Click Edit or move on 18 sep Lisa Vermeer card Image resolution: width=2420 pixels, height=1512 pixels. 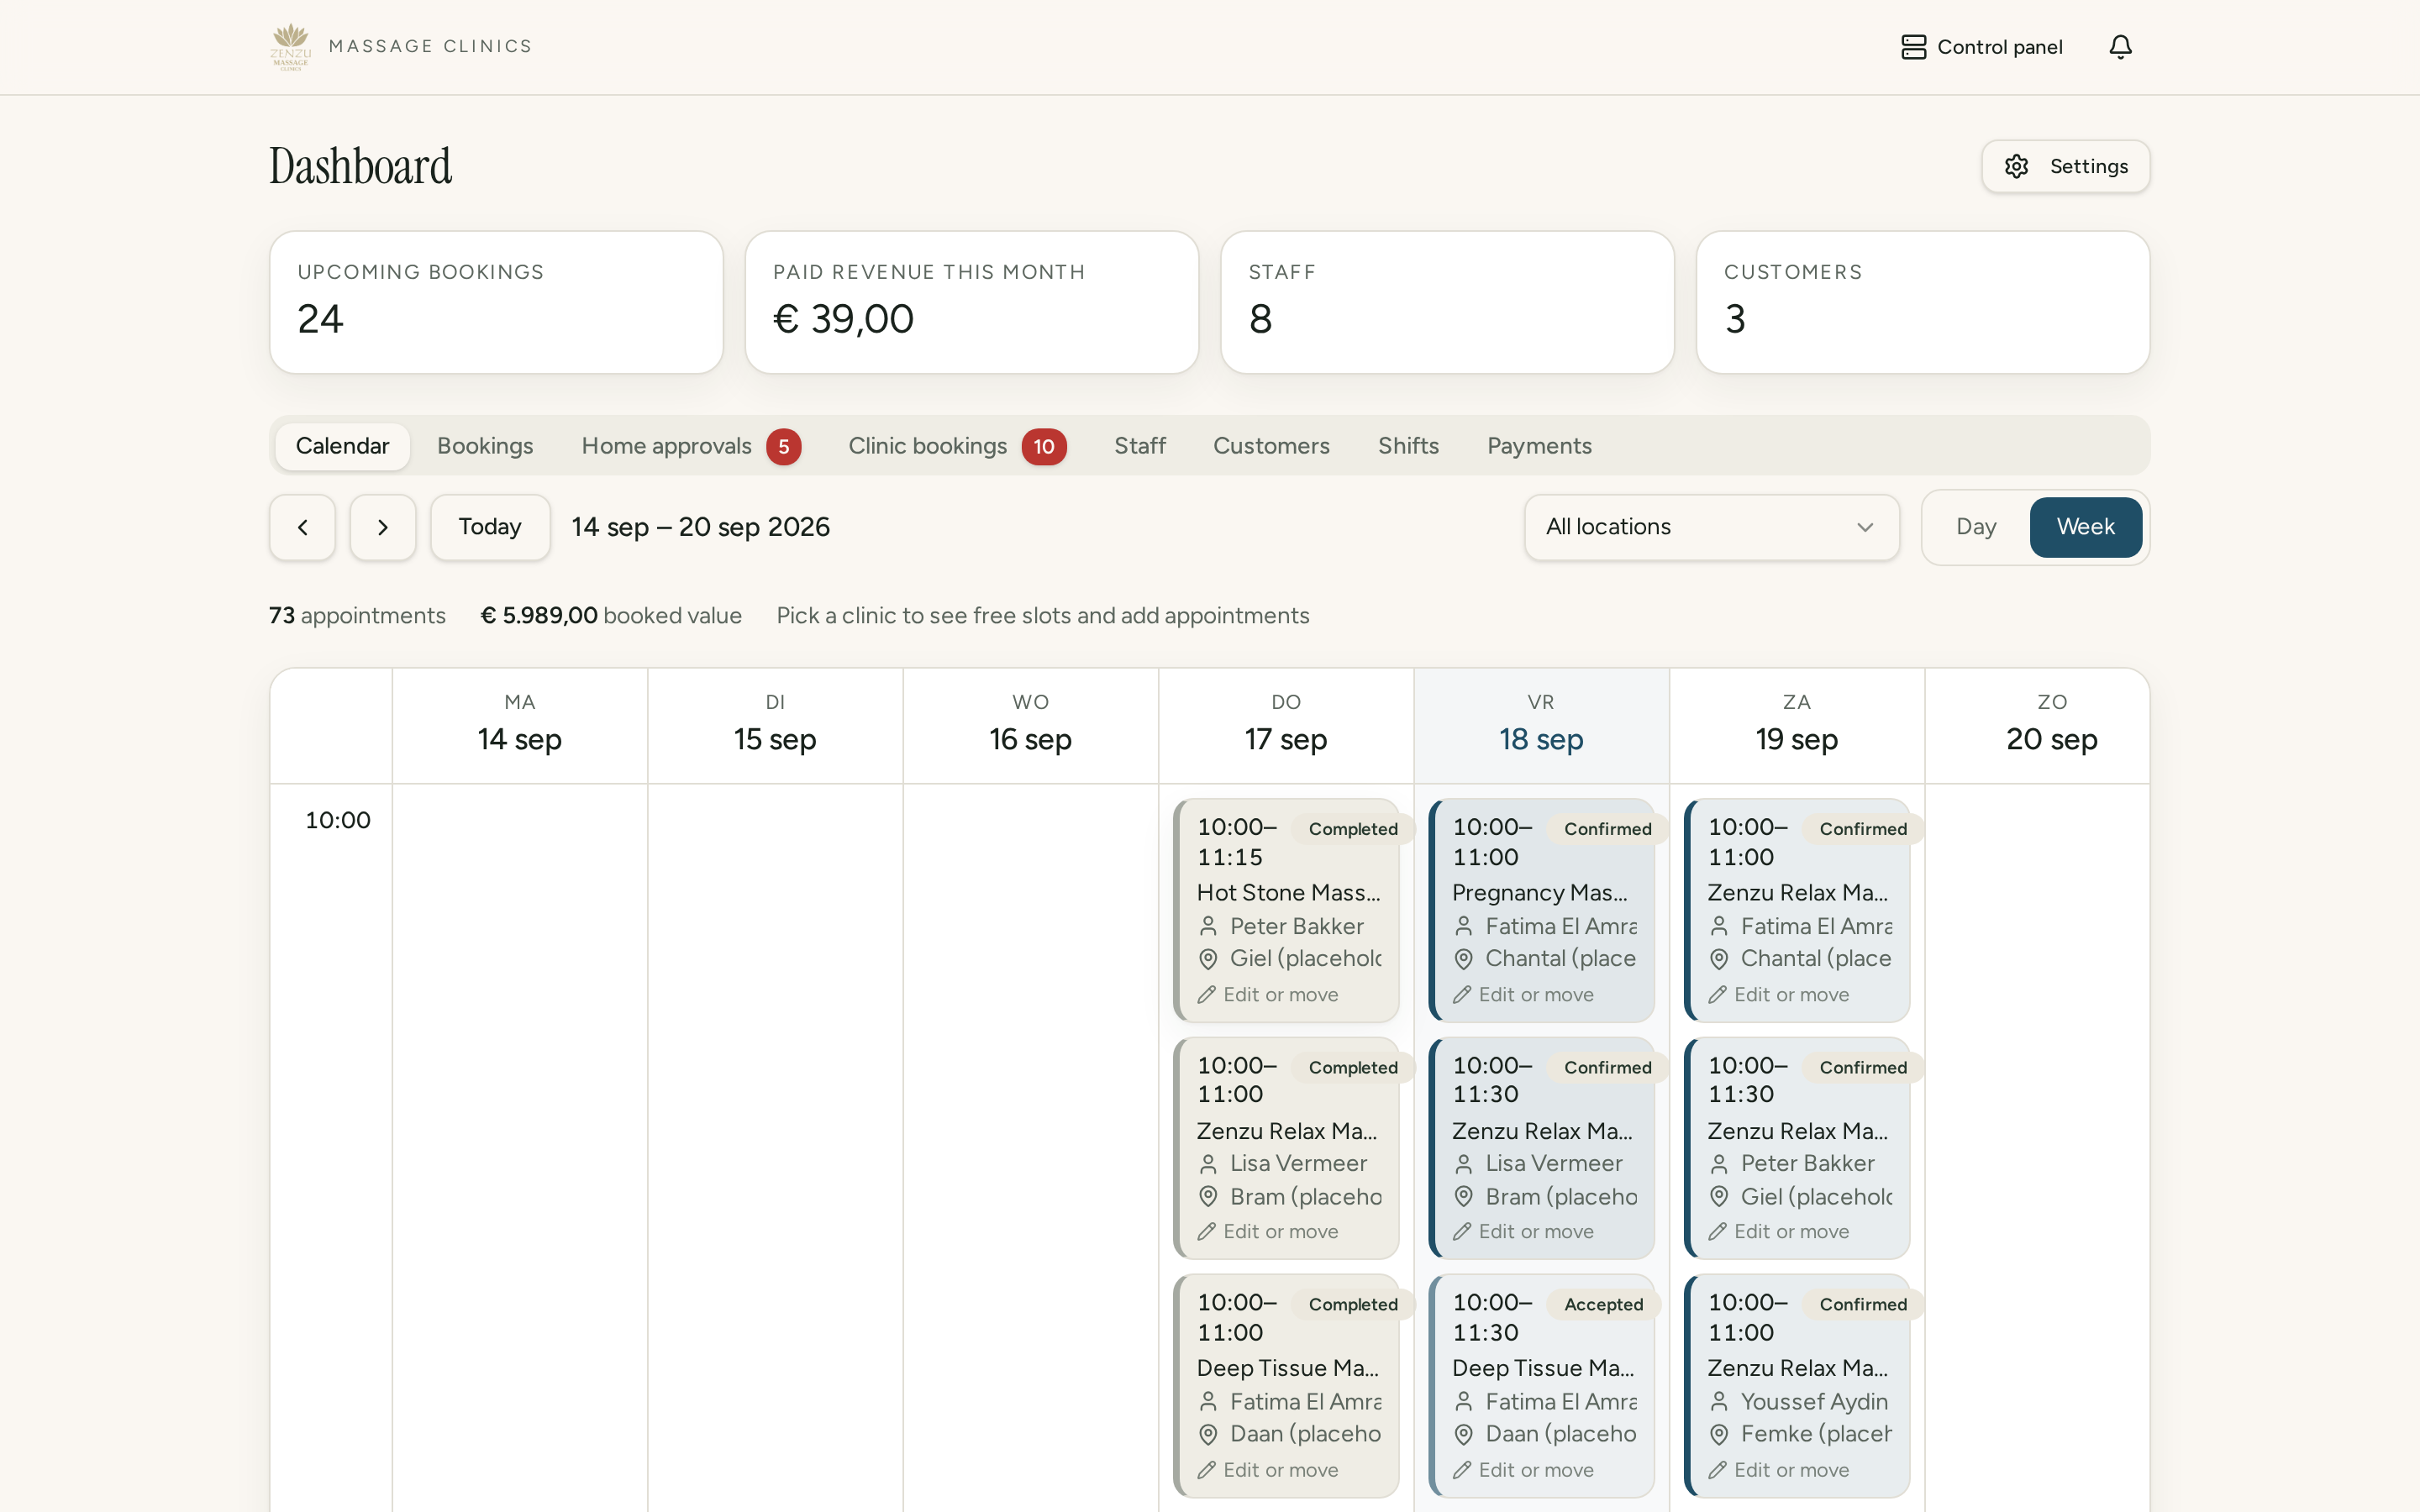(x=1524, y=1232)
